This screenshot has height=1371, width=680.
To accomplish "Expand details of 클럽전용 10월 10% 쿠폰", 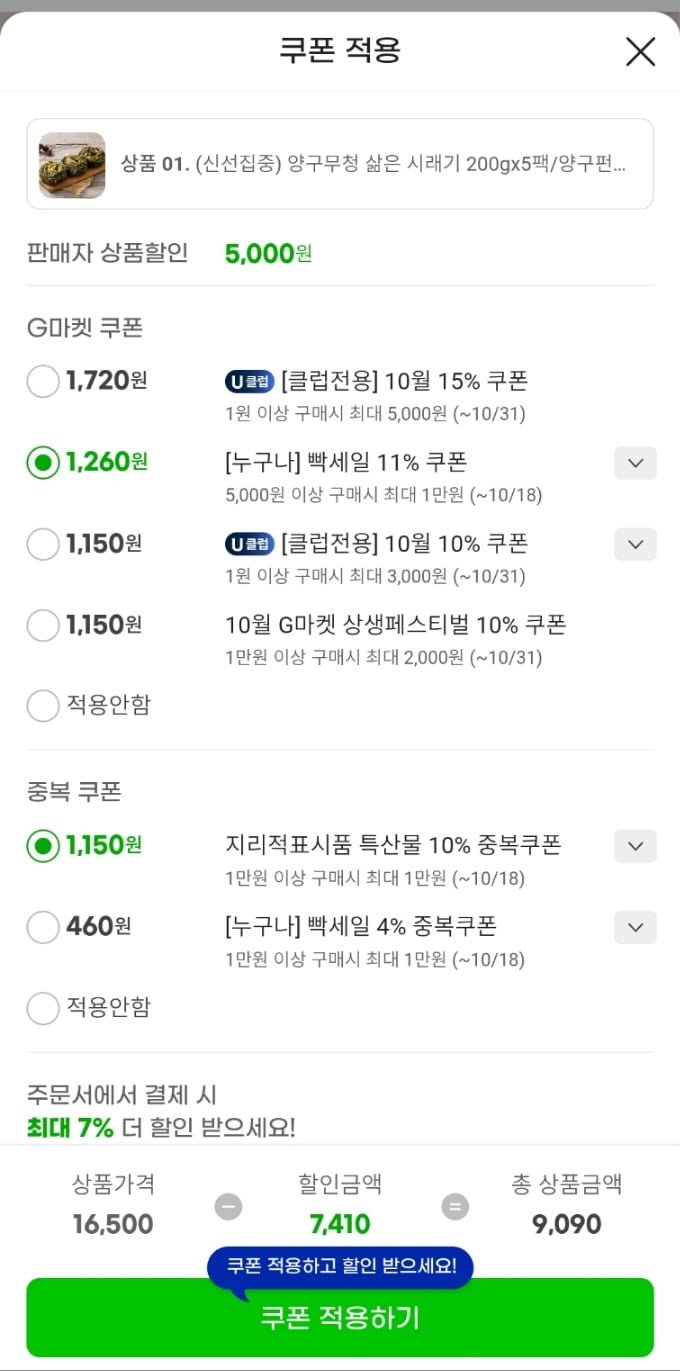I will [x=635, y=544].
